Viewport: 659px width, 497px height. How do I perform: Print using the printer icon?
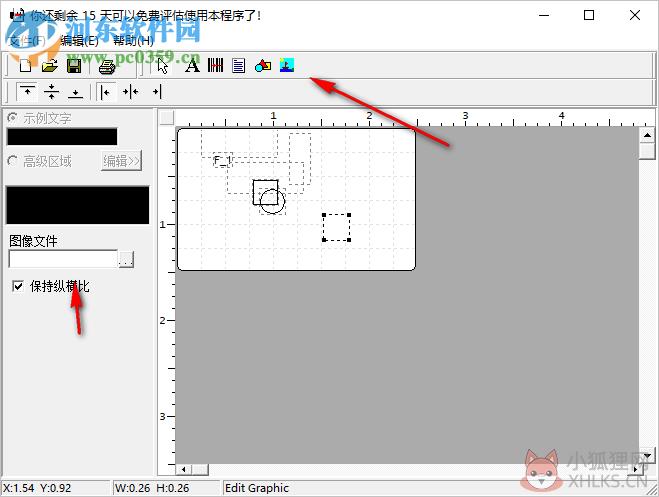pyautogui.click(x=107, y=66)
